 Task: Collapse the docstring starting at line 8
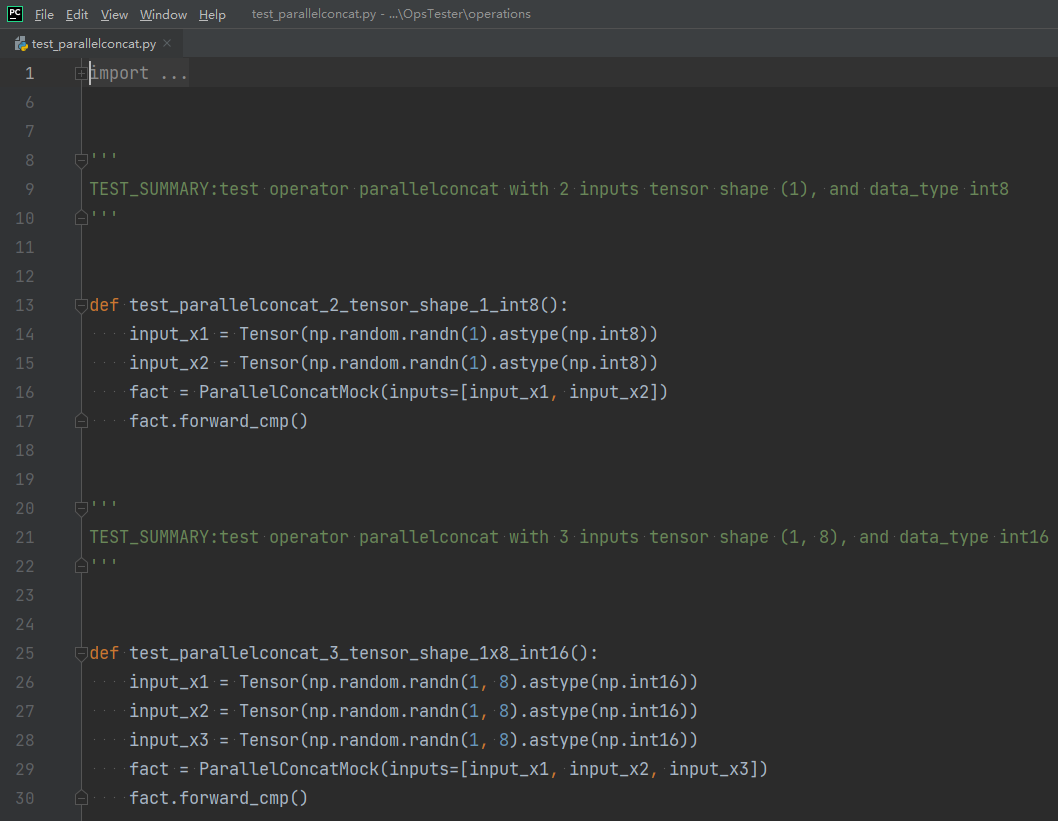click(x=81, y=160)
